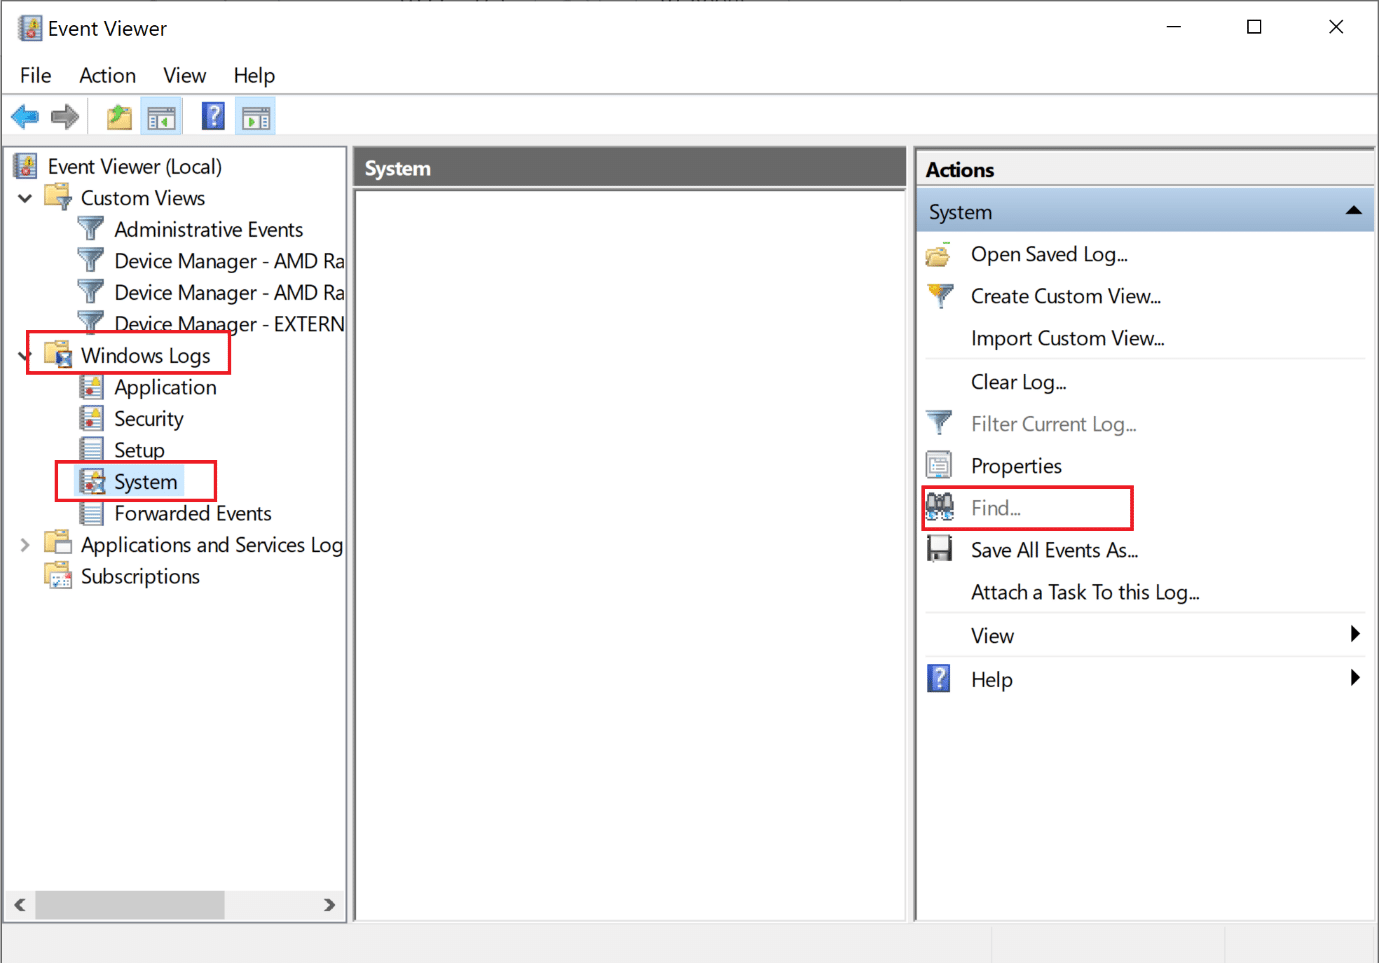Click the Properties icon in Actions pane
1379x963 pixels.
pos(939,465)
